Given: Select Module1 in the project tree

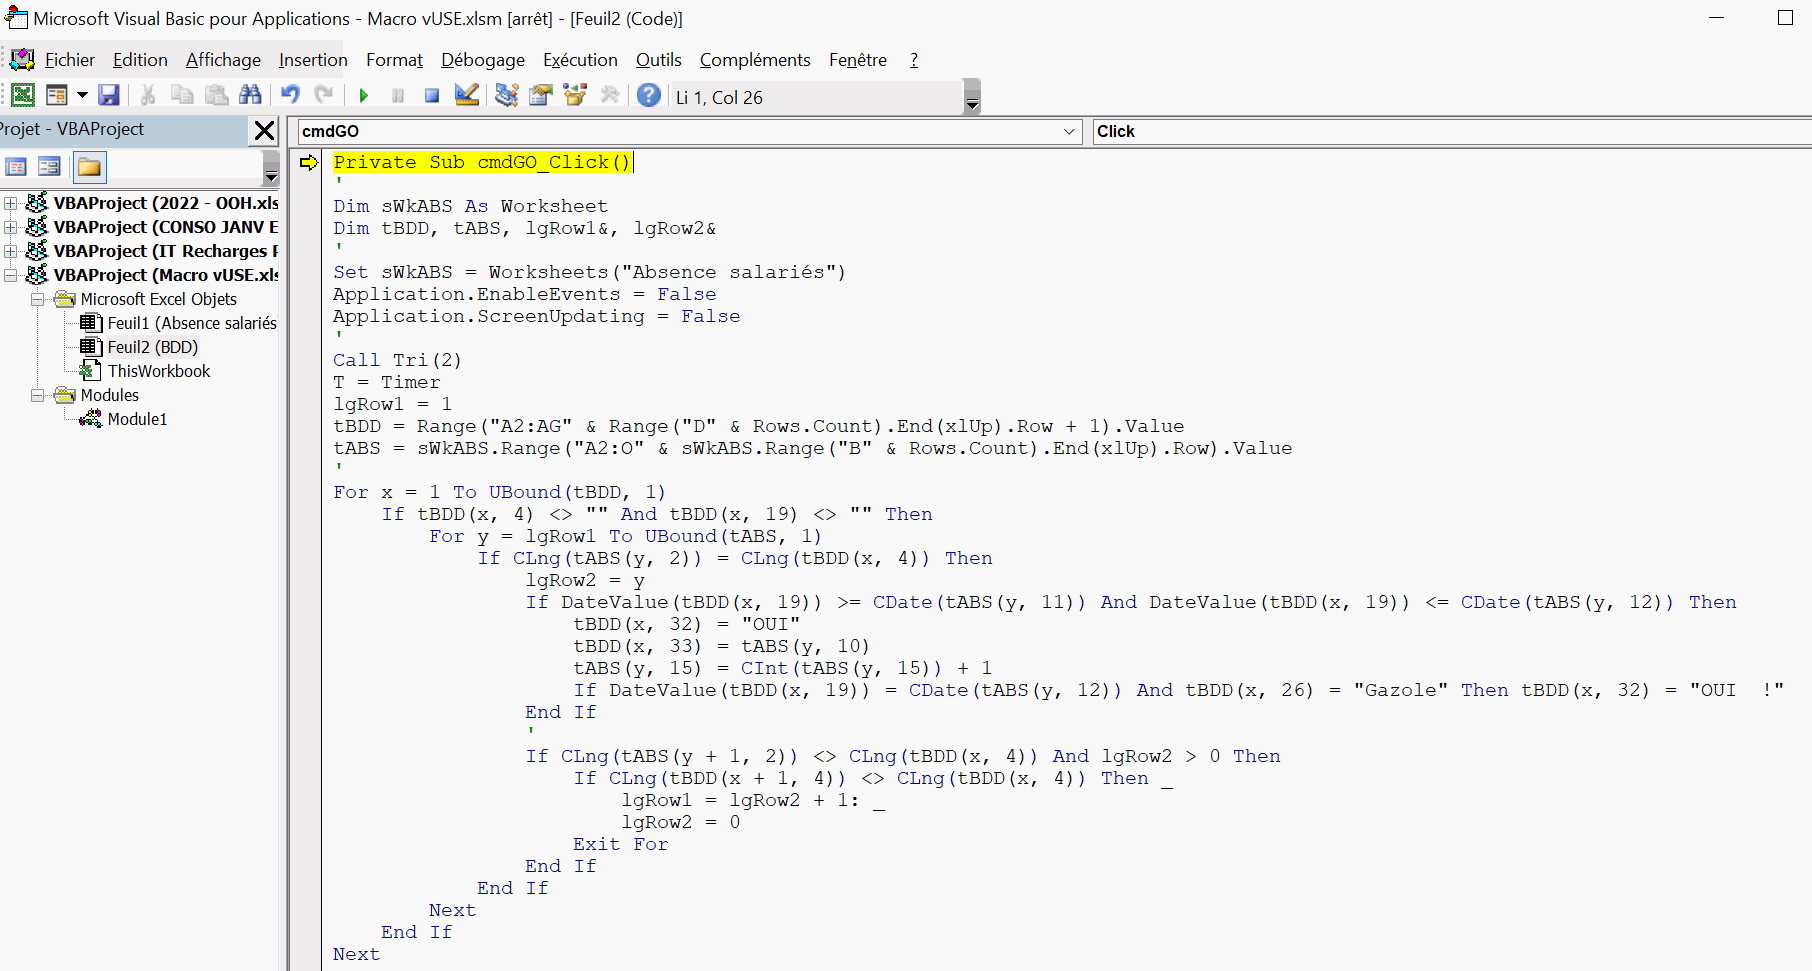Looking at the screenshot, I should [137, 419].
